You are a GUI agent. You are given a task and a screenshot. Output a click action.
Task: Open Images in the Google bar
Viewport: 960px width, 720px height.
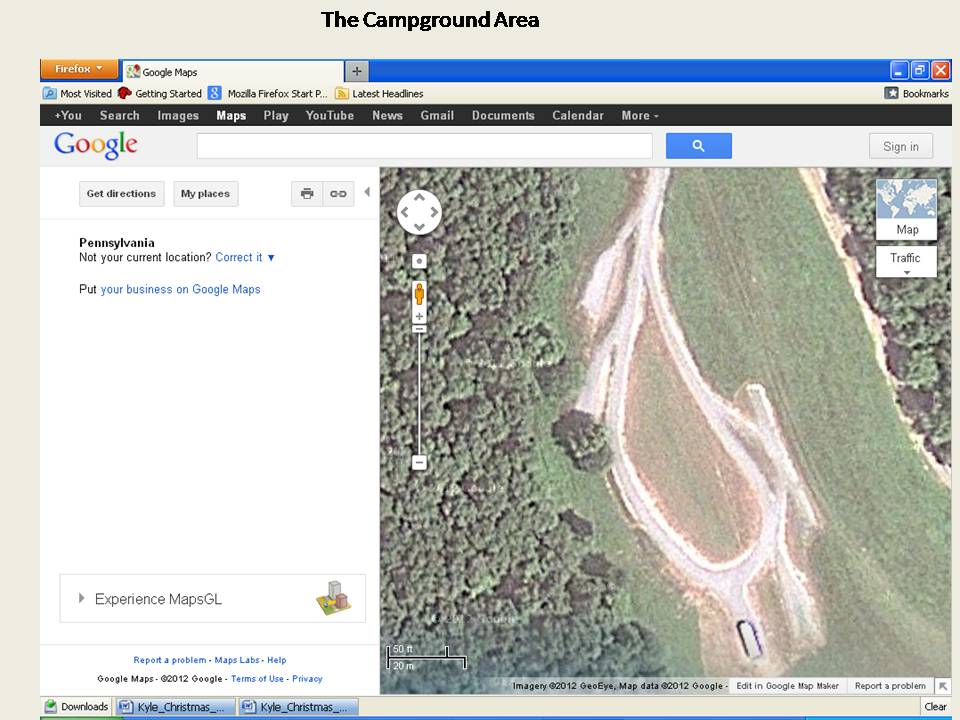click(178, 116)
